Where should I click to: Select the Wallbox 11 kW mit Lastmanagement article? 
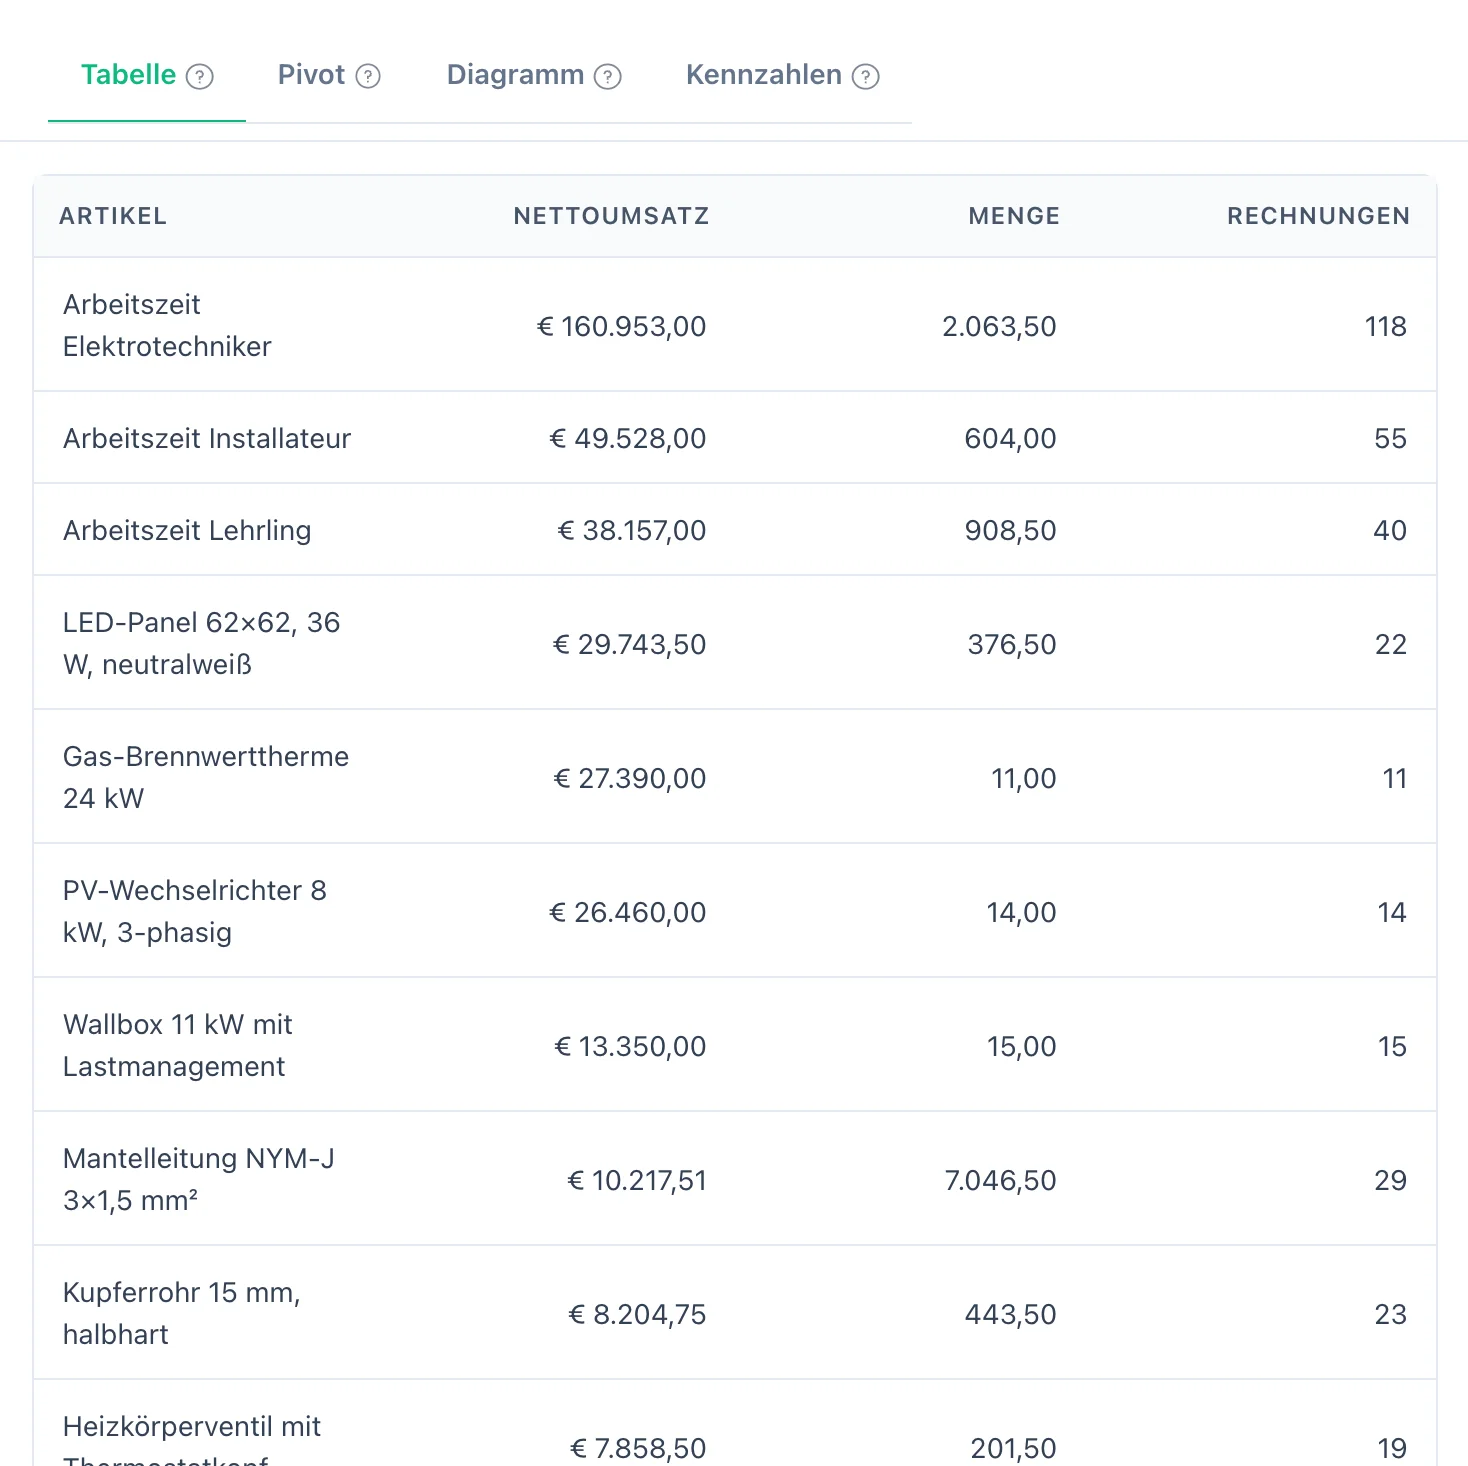click(178, 1045)
